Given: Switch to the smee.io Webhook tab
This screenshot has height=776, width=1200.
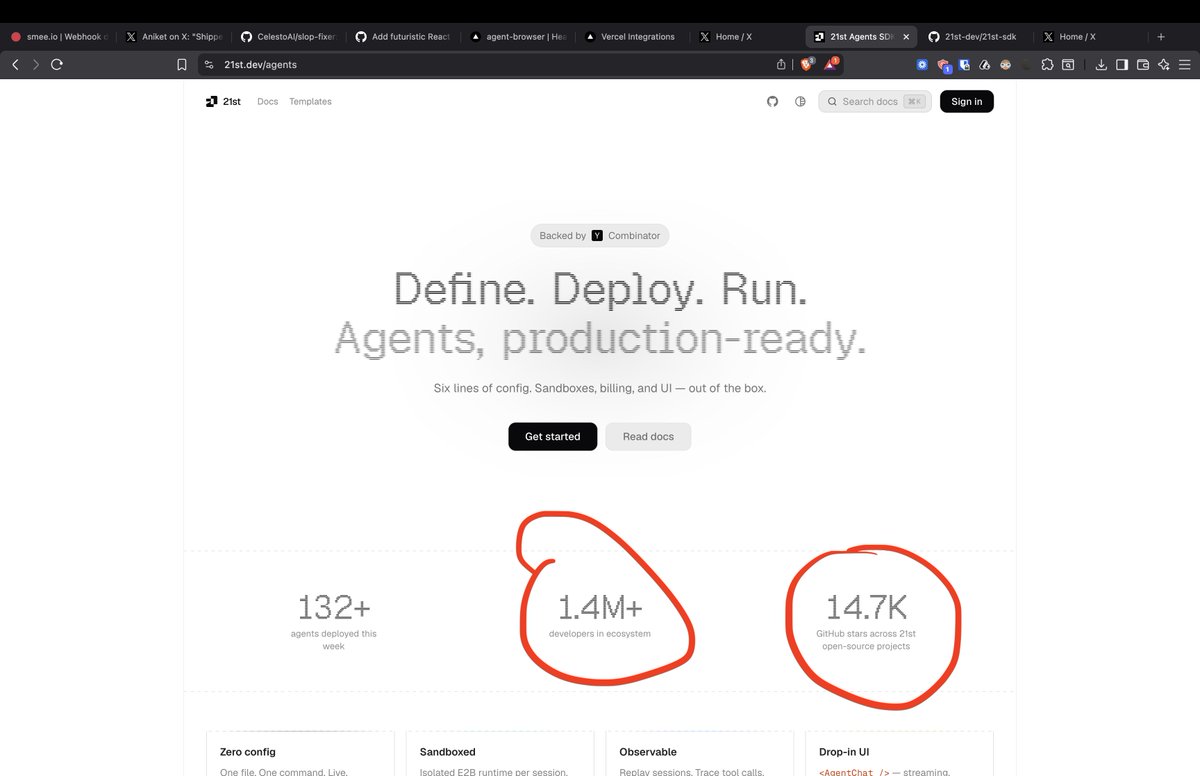Looking at the screenshot, I should pos(59,37).
